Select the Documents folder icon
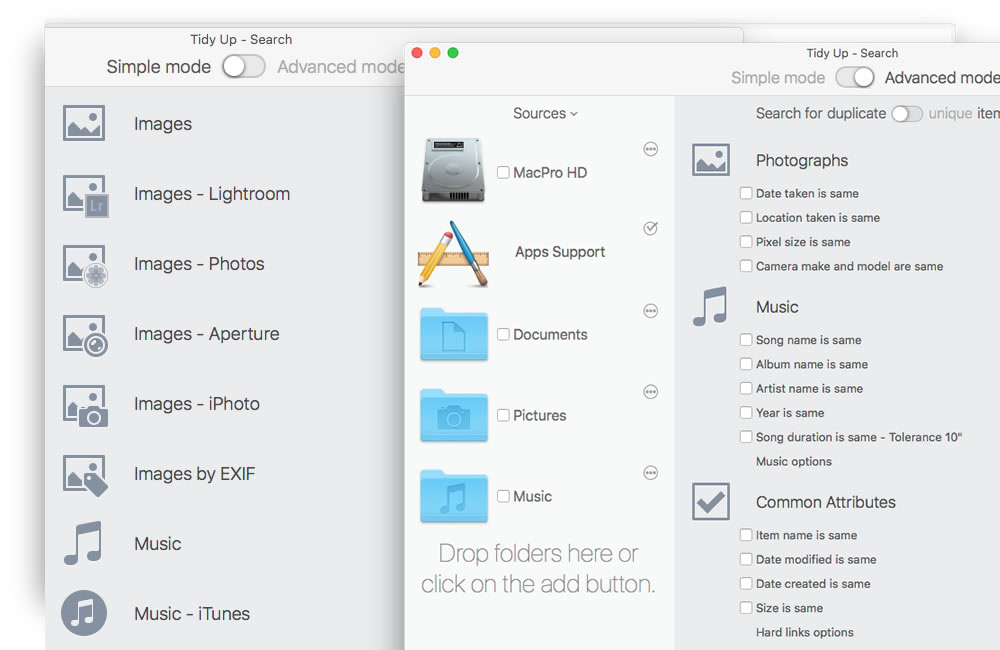1000x650 pixels. coord(453,334)
